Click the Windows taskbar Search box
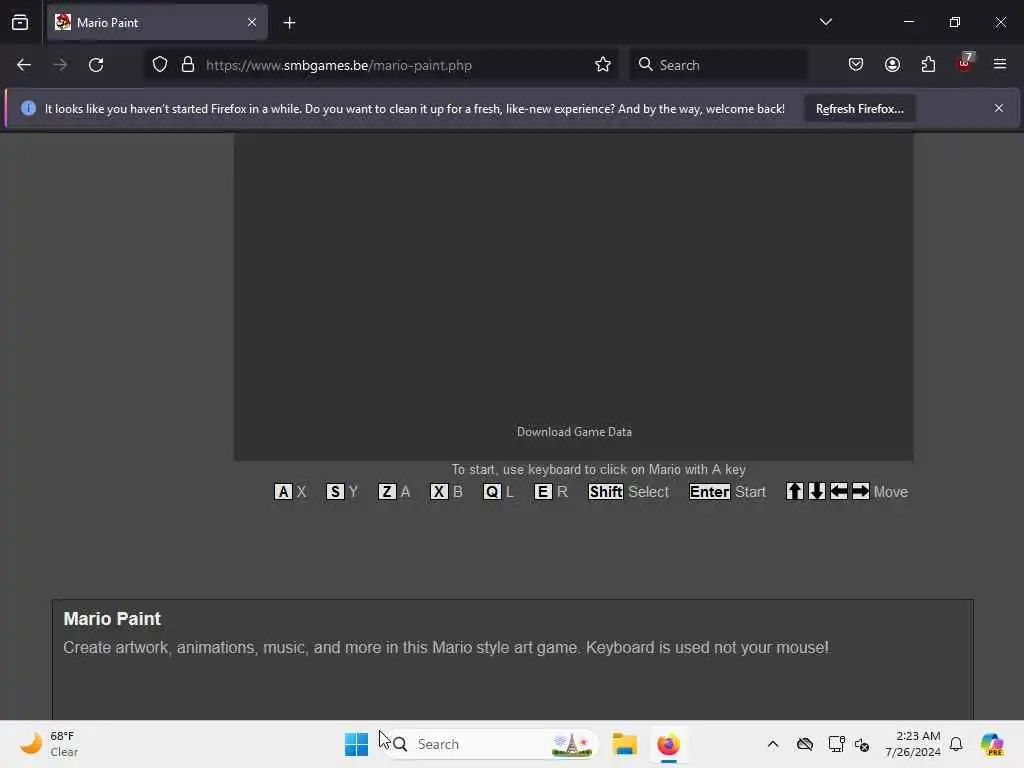This screenshot has height=768, width=1024. click(x=492, y=744)
